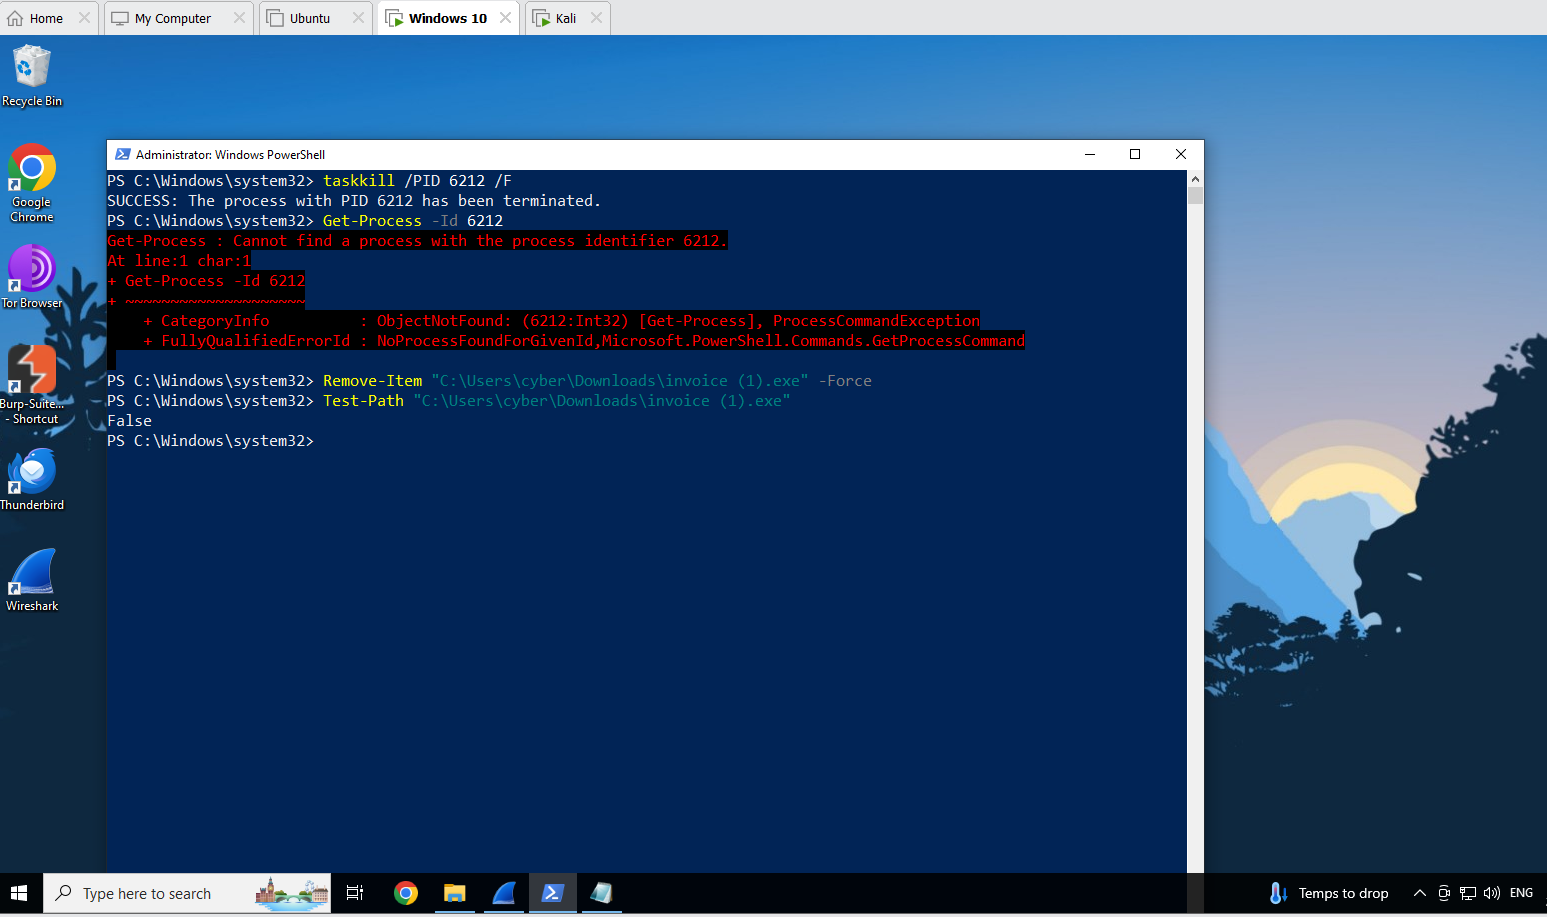
Task: Click the Remove-Item command line
Action: pos(489,381)
